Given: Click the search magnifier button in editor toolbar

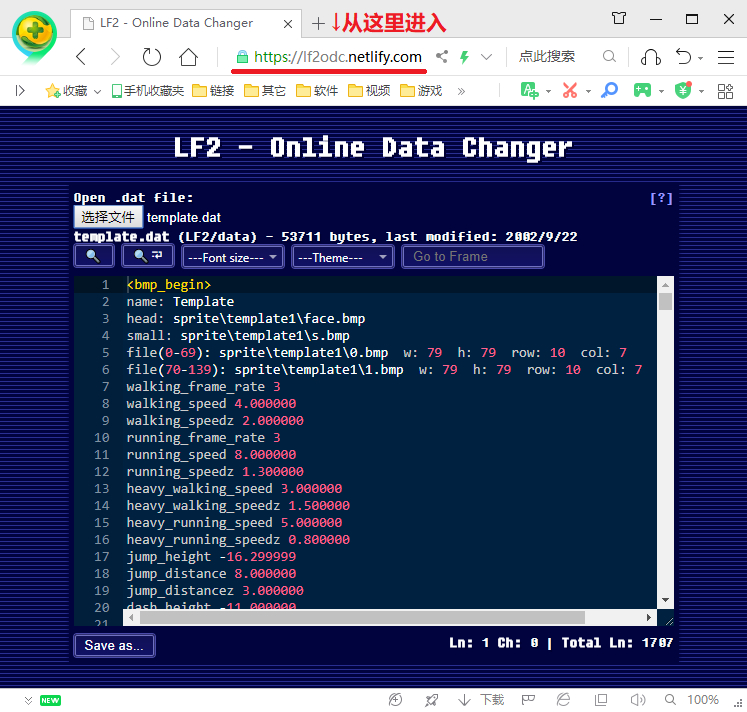Looking at the screenshot, I should point(94,257).
